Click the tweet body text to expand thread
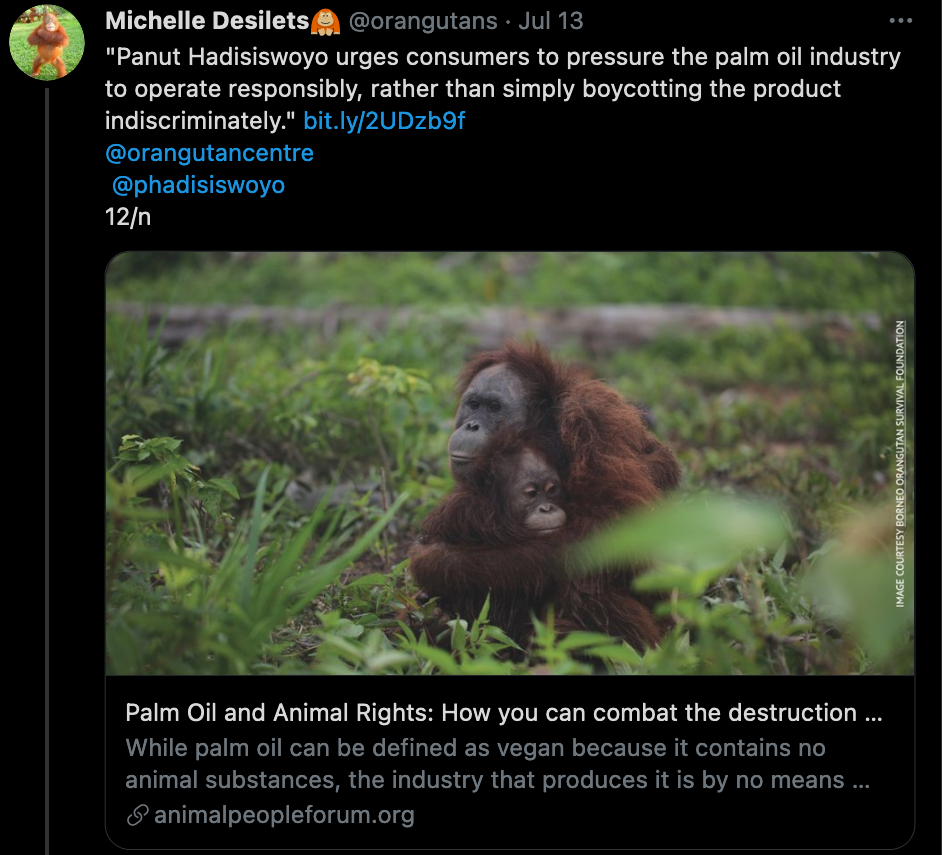 450,90
